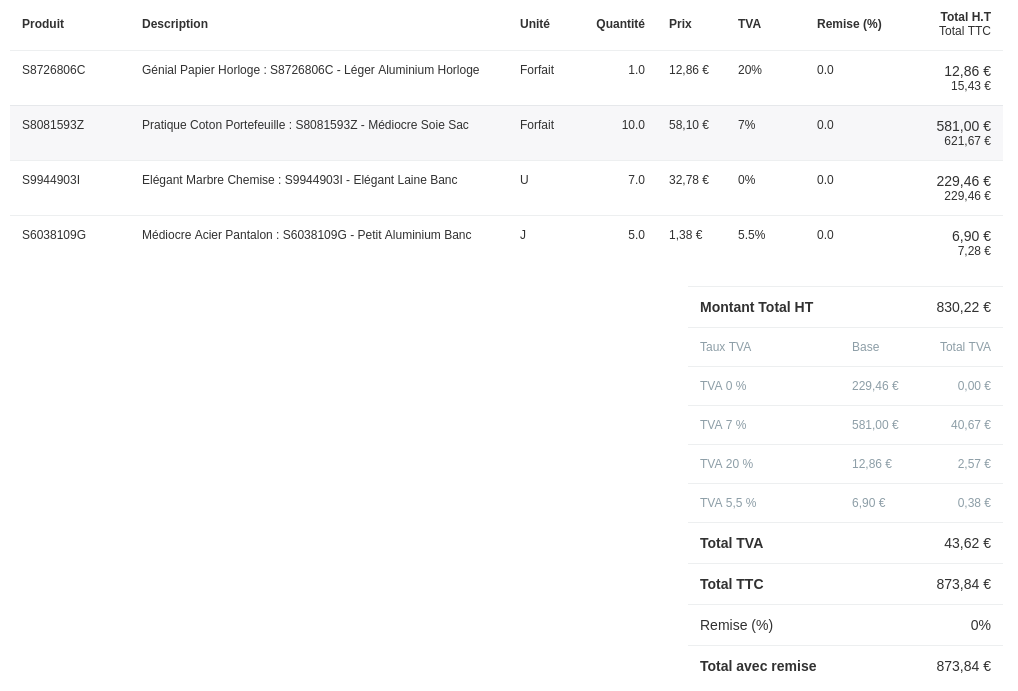
Task: Click the TVA 20 % row label
Action: 726,464
